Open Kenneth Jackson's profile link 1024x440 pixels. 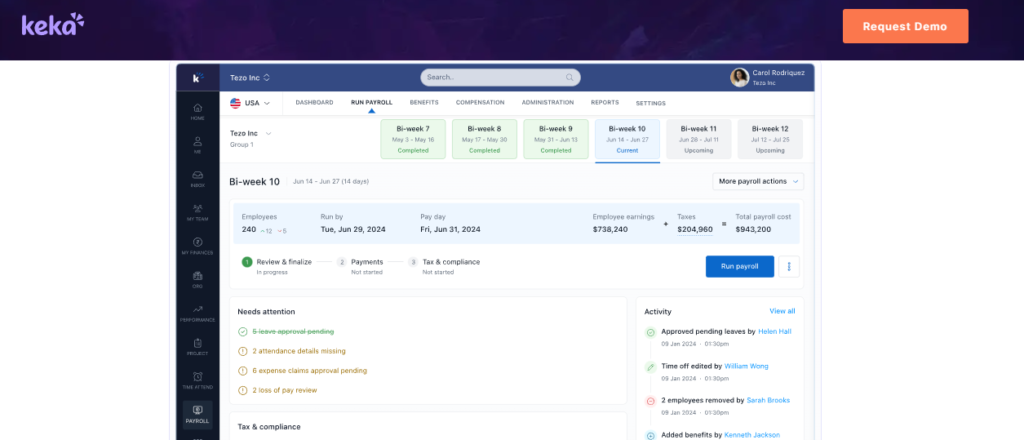pyautogui.click(x=752, y=435)
